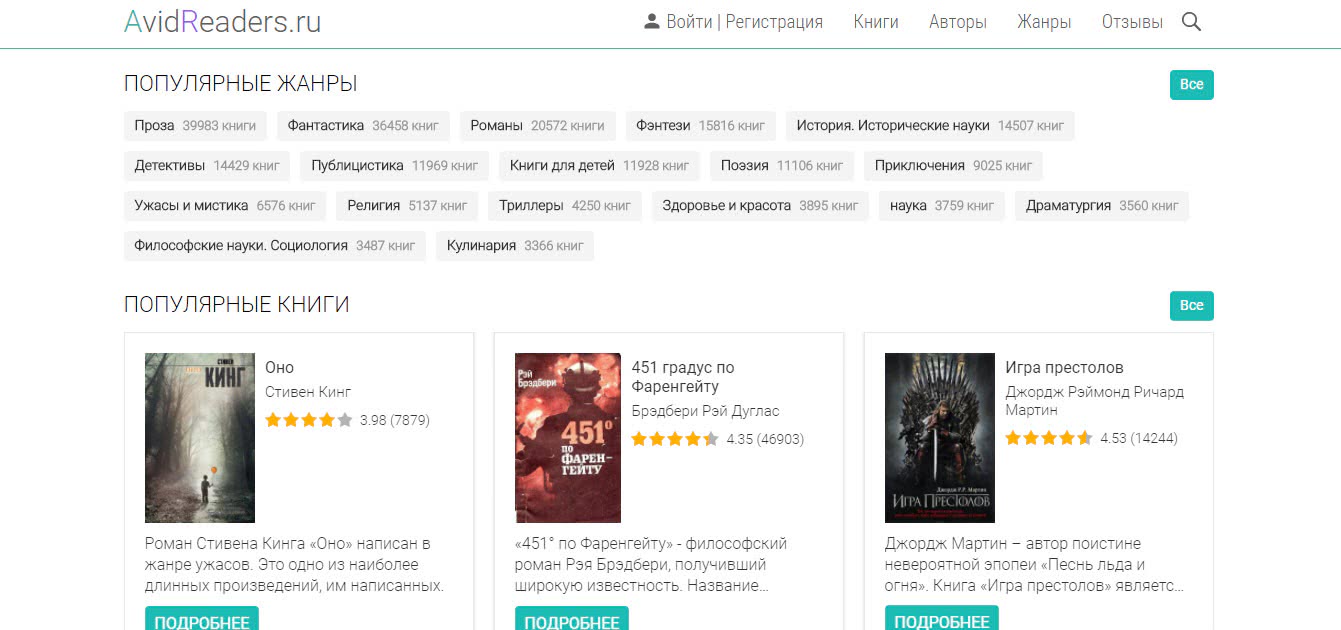Screen dimensions: 1341x630
Task: Go to the Авторы menu item
Action: point(957,22)
